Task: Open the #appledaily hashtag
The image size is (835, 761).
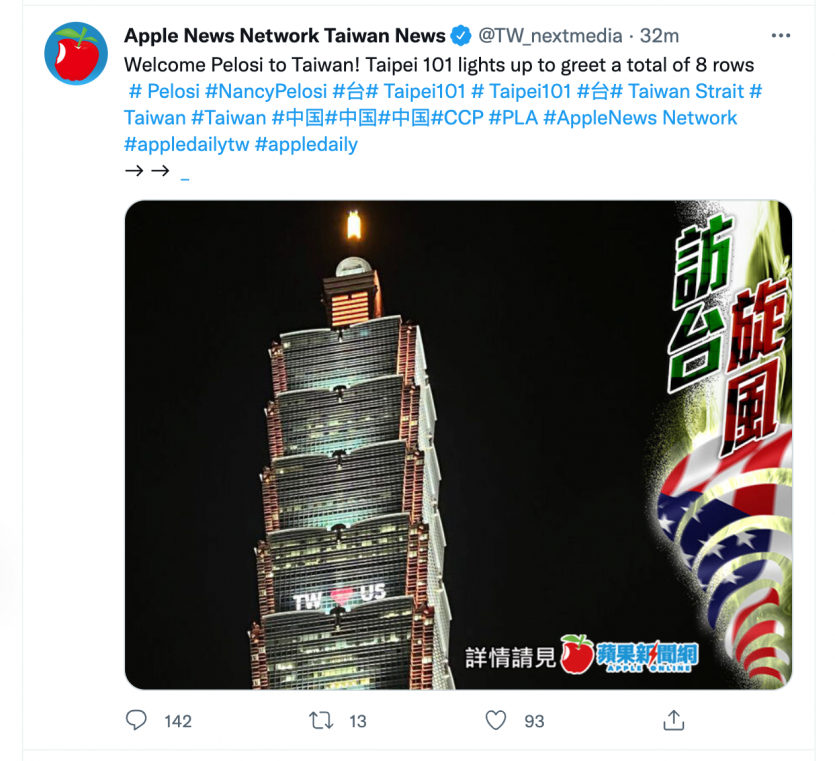Action: tap(306, 144)
